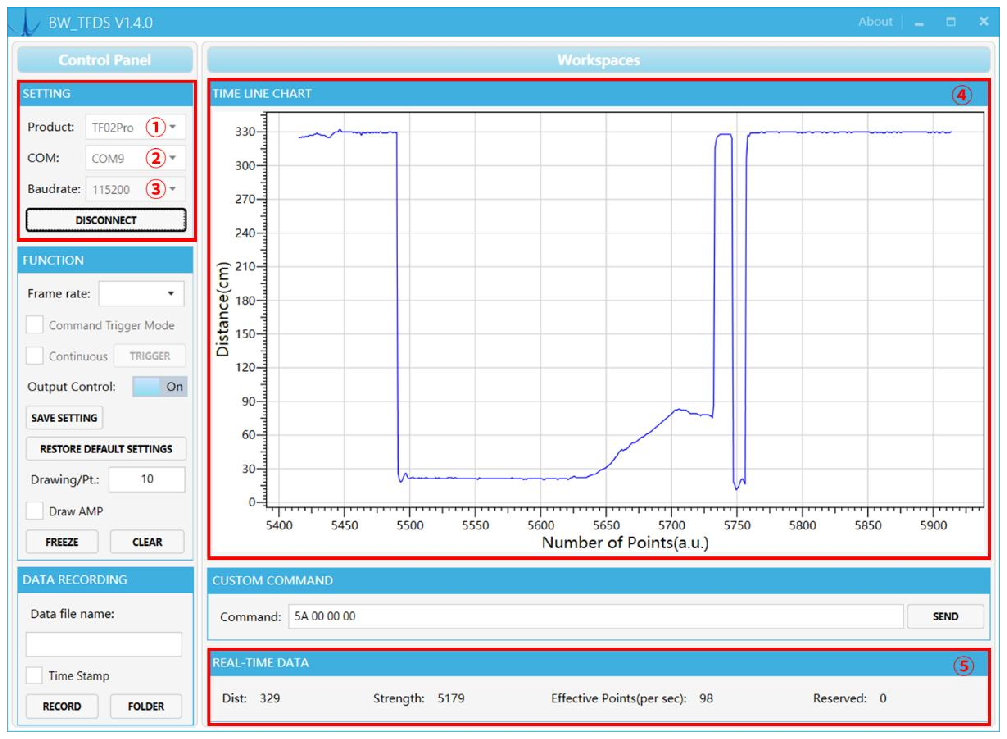Click the CUSTOM COMMAND header

click(599, 580)
